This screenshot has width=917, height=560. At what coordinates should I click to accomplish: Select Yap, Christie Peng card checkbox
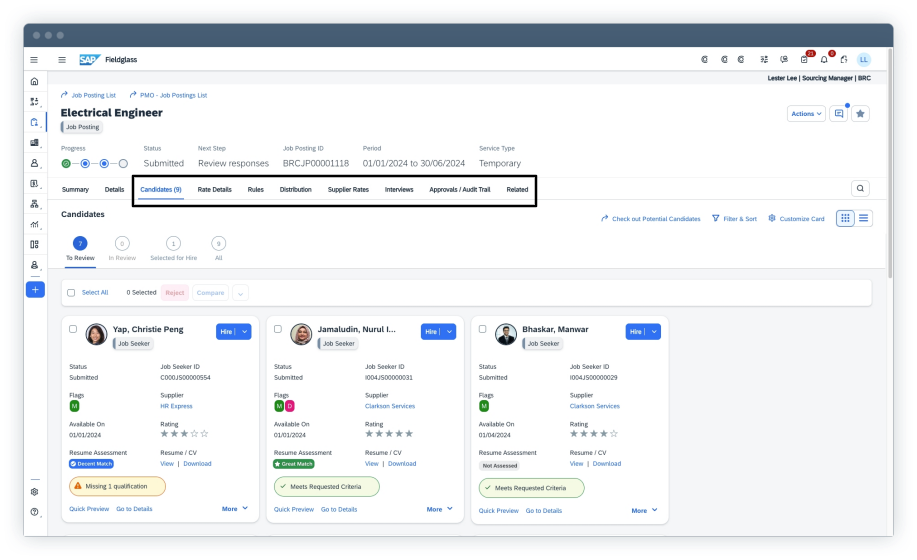coord(73,329)
